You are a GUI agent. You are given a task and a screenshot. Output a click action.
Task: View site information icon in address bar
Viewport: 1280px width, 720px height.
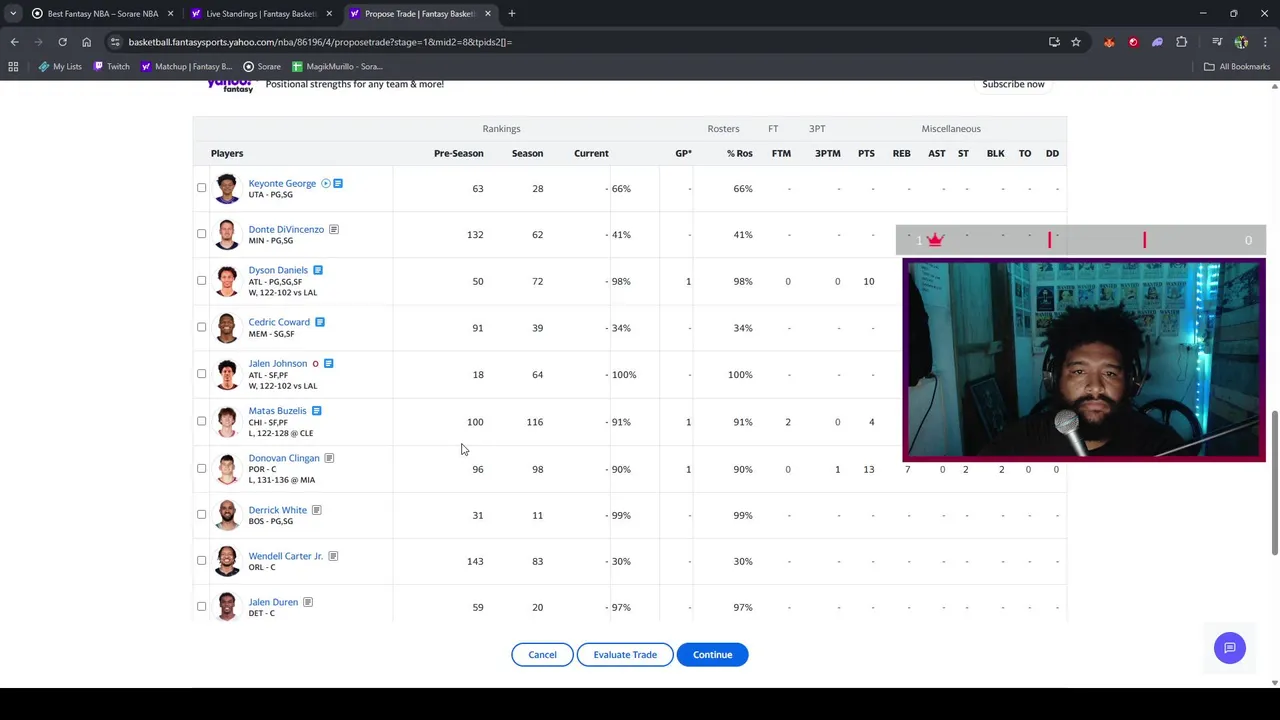point(115,42)
